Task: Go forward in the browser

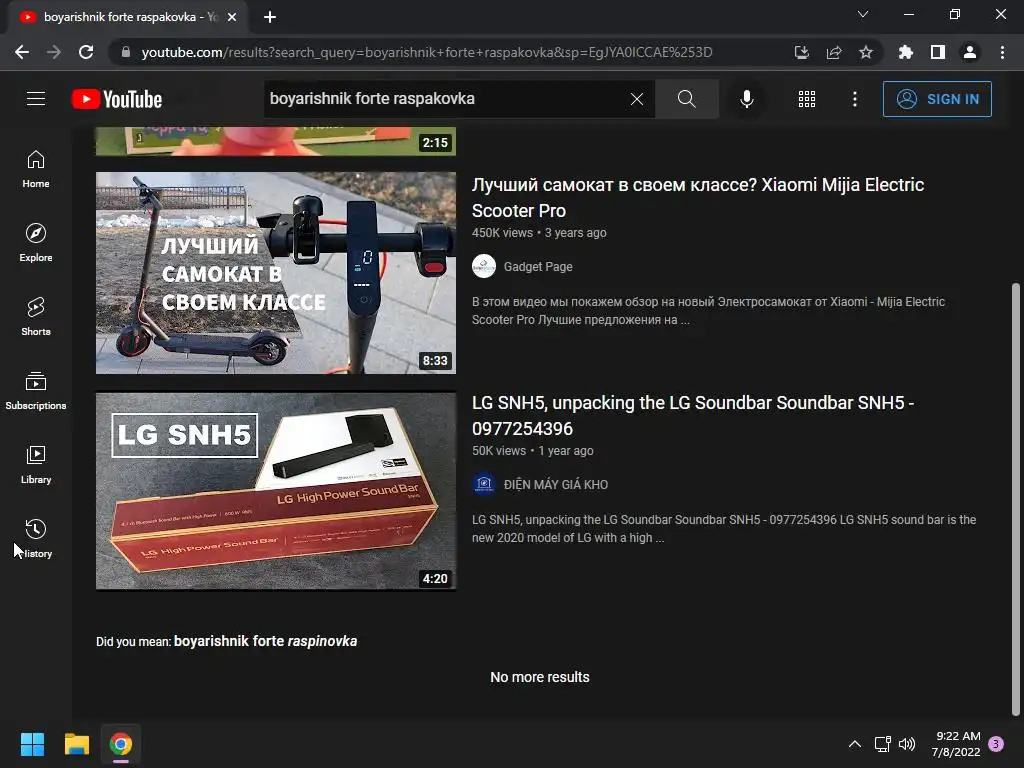Action: [54, 52]
